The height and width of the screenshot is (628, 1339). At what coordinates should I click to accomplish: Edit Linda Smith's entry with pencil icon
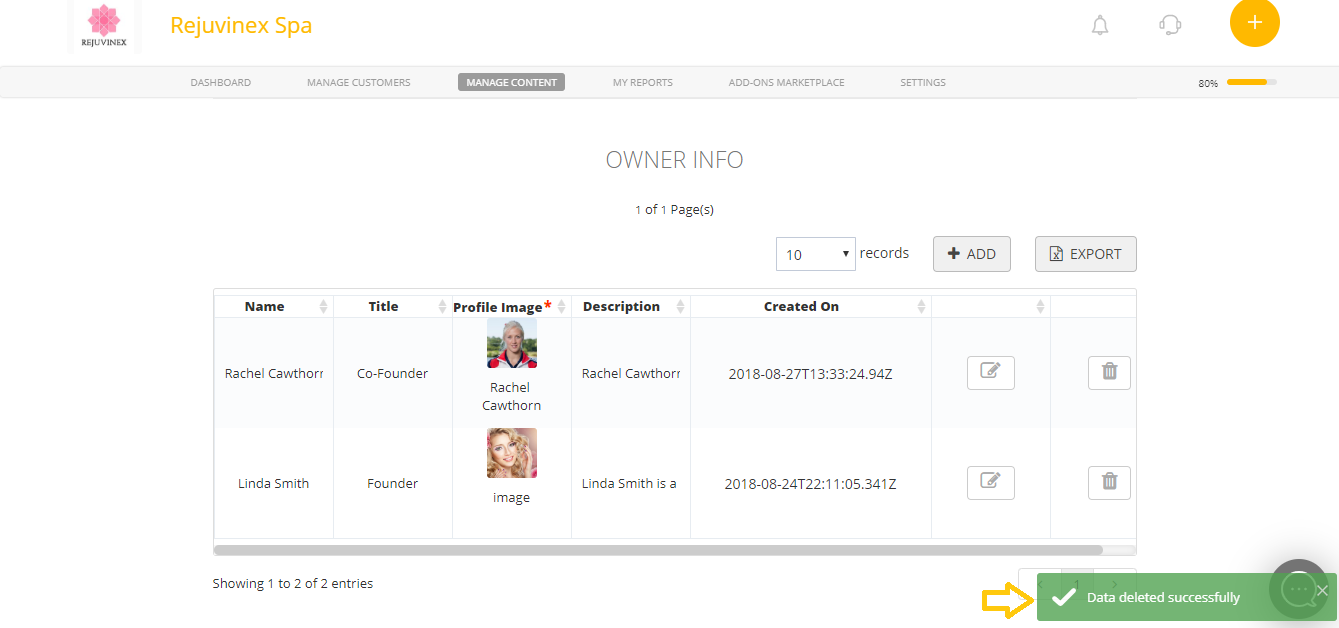990,482
